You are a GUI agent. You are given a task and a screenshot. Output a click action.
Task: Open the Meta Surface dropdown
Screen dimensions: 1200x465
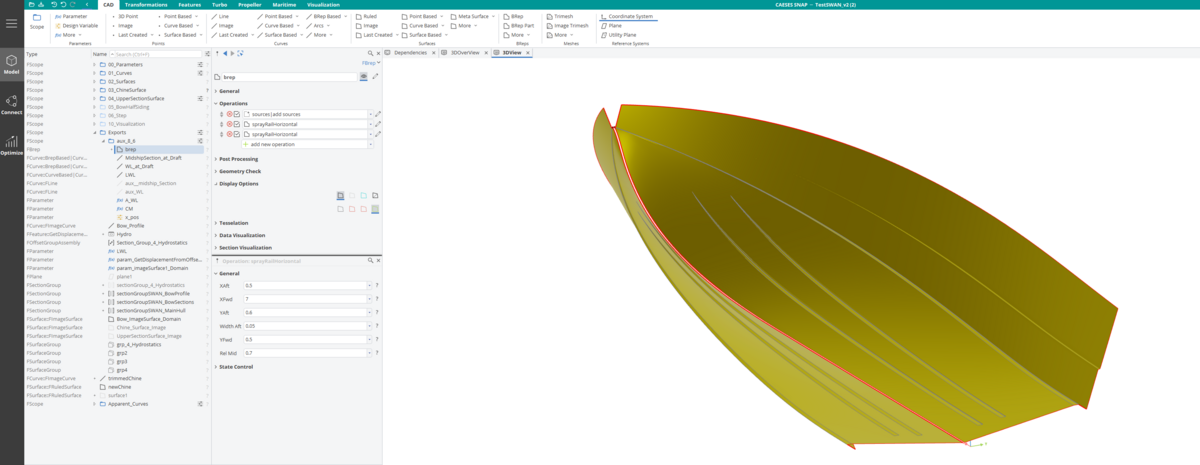475,16
